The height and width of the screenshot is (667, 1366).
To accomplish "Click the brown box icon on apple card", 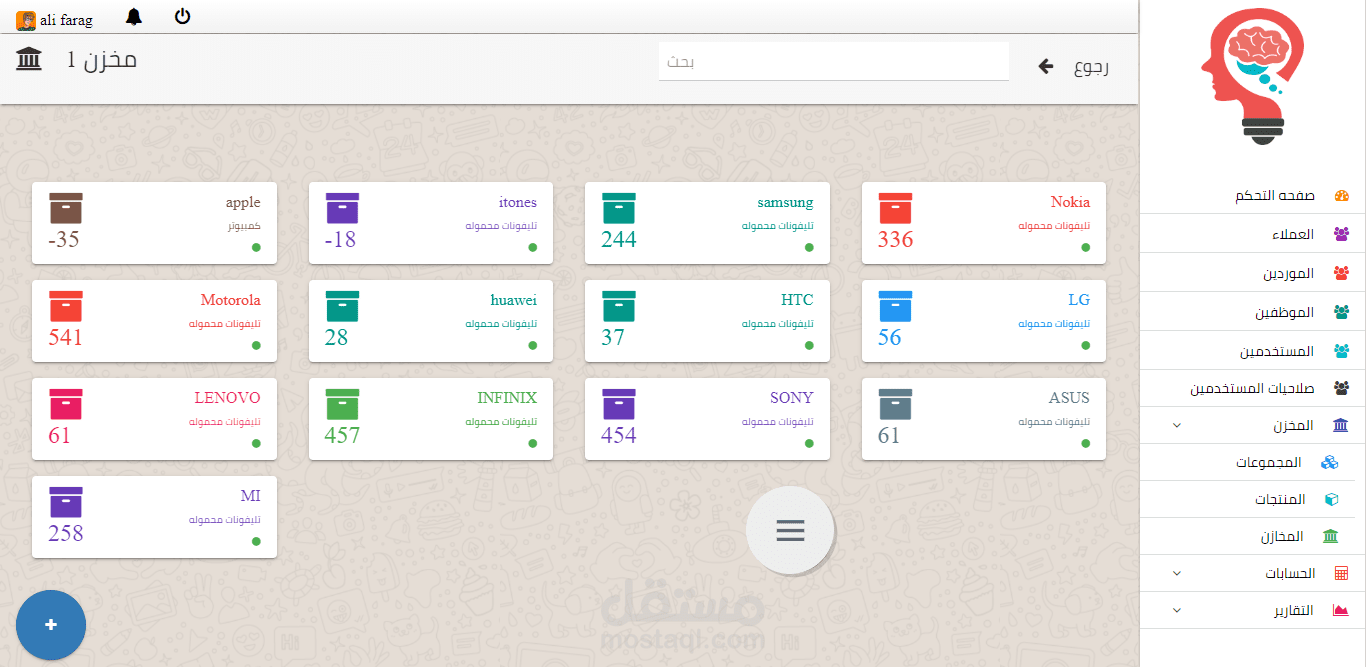I will 65,208.
